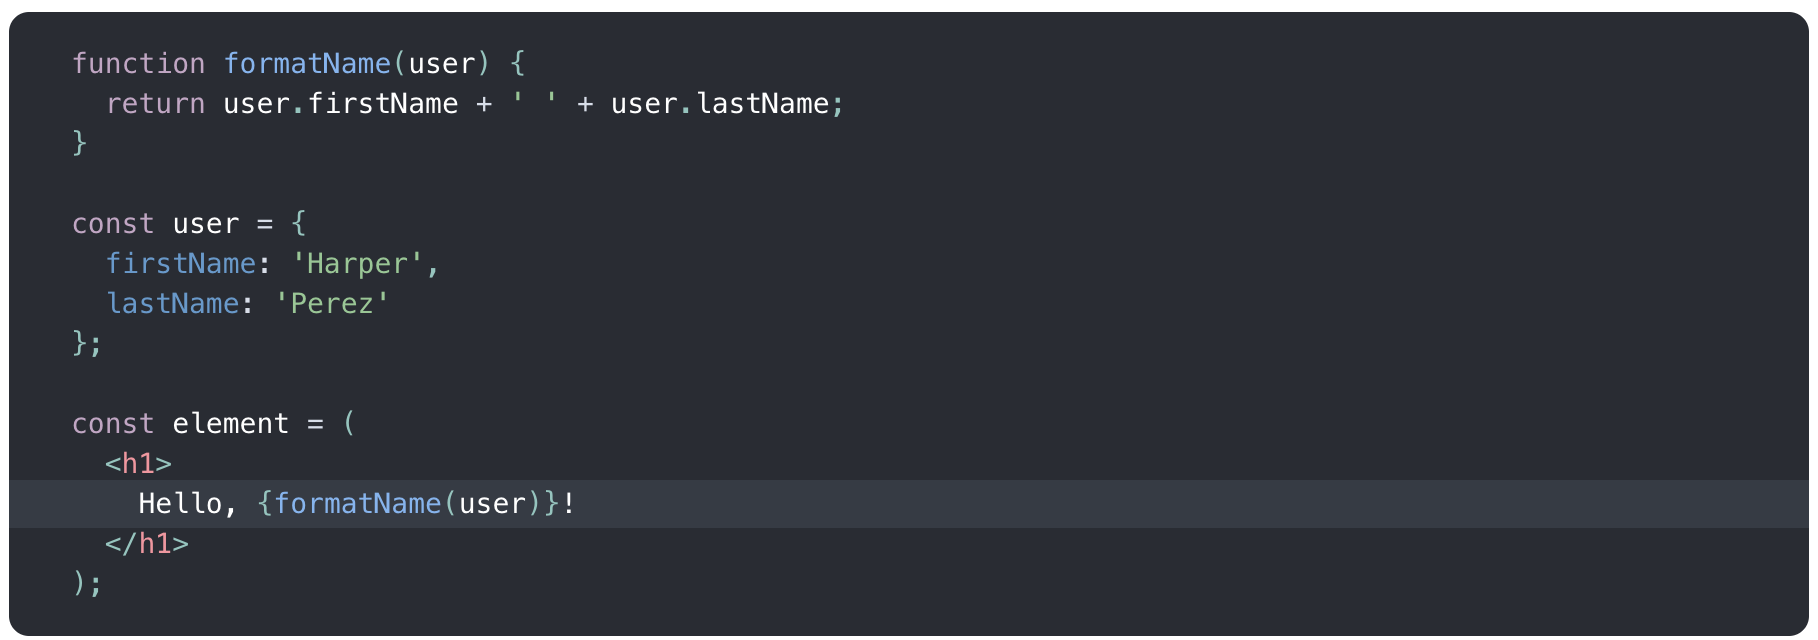Click the lastName property key
The image size is (1818, 640).
click(172, 304)
